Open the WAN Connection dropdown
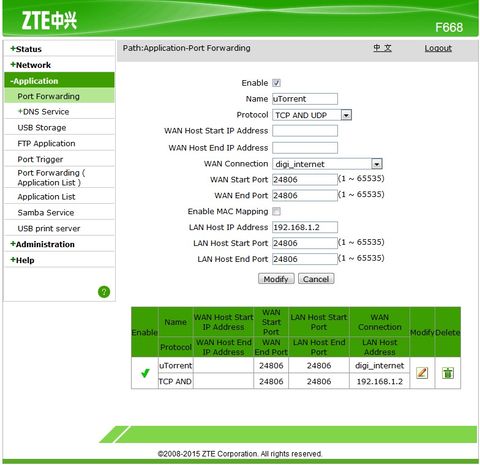The height and width of the screenshot is (465, 480). point(327,164)
